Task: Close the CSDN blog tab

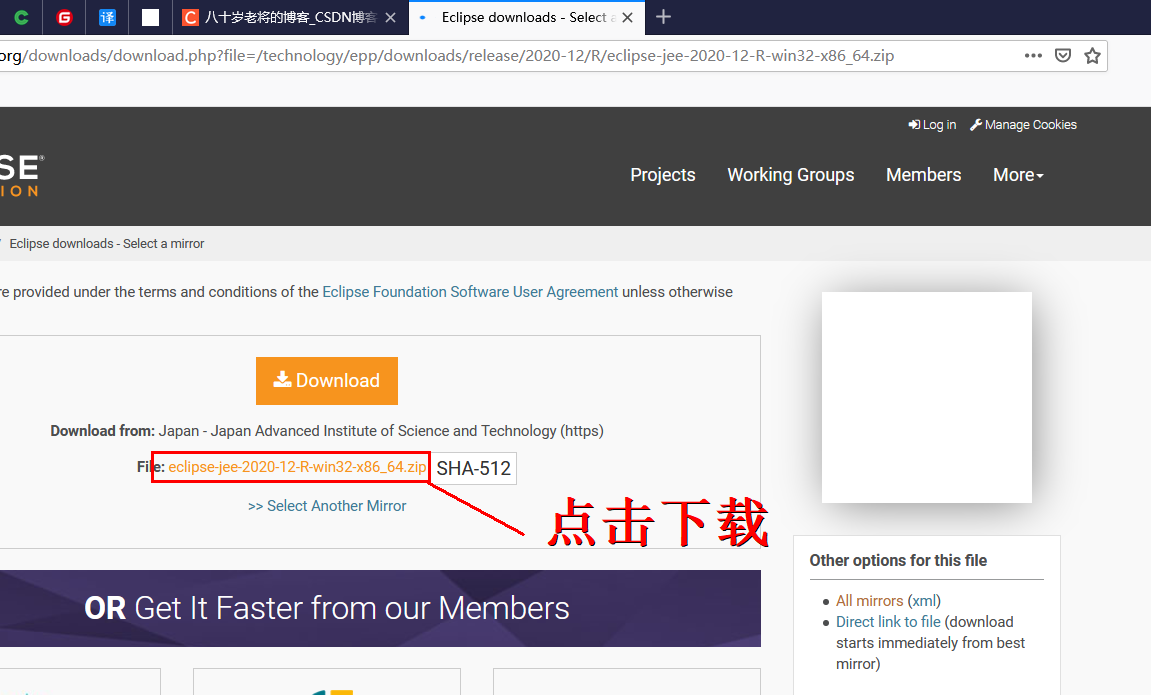Action: tap(391, 18)
